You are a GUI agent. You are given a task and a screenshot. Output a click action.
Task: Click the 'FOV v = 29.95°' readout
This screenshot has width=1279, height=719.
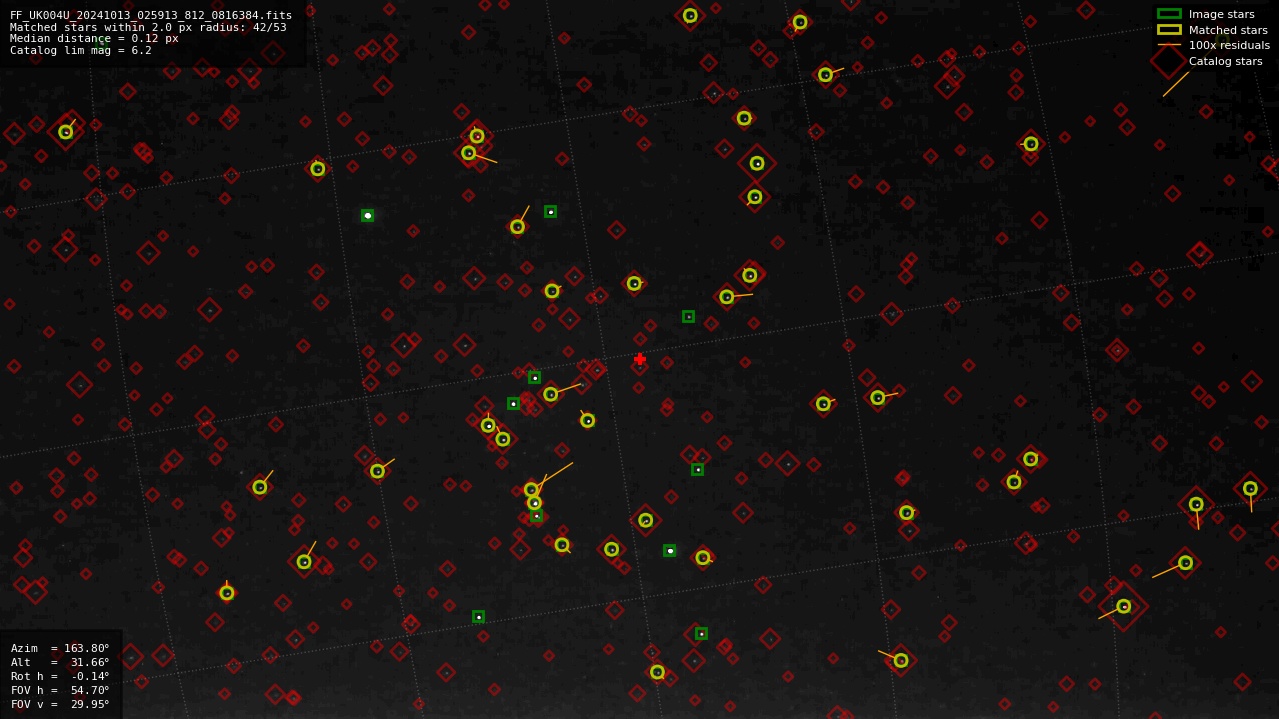[60, 704]
